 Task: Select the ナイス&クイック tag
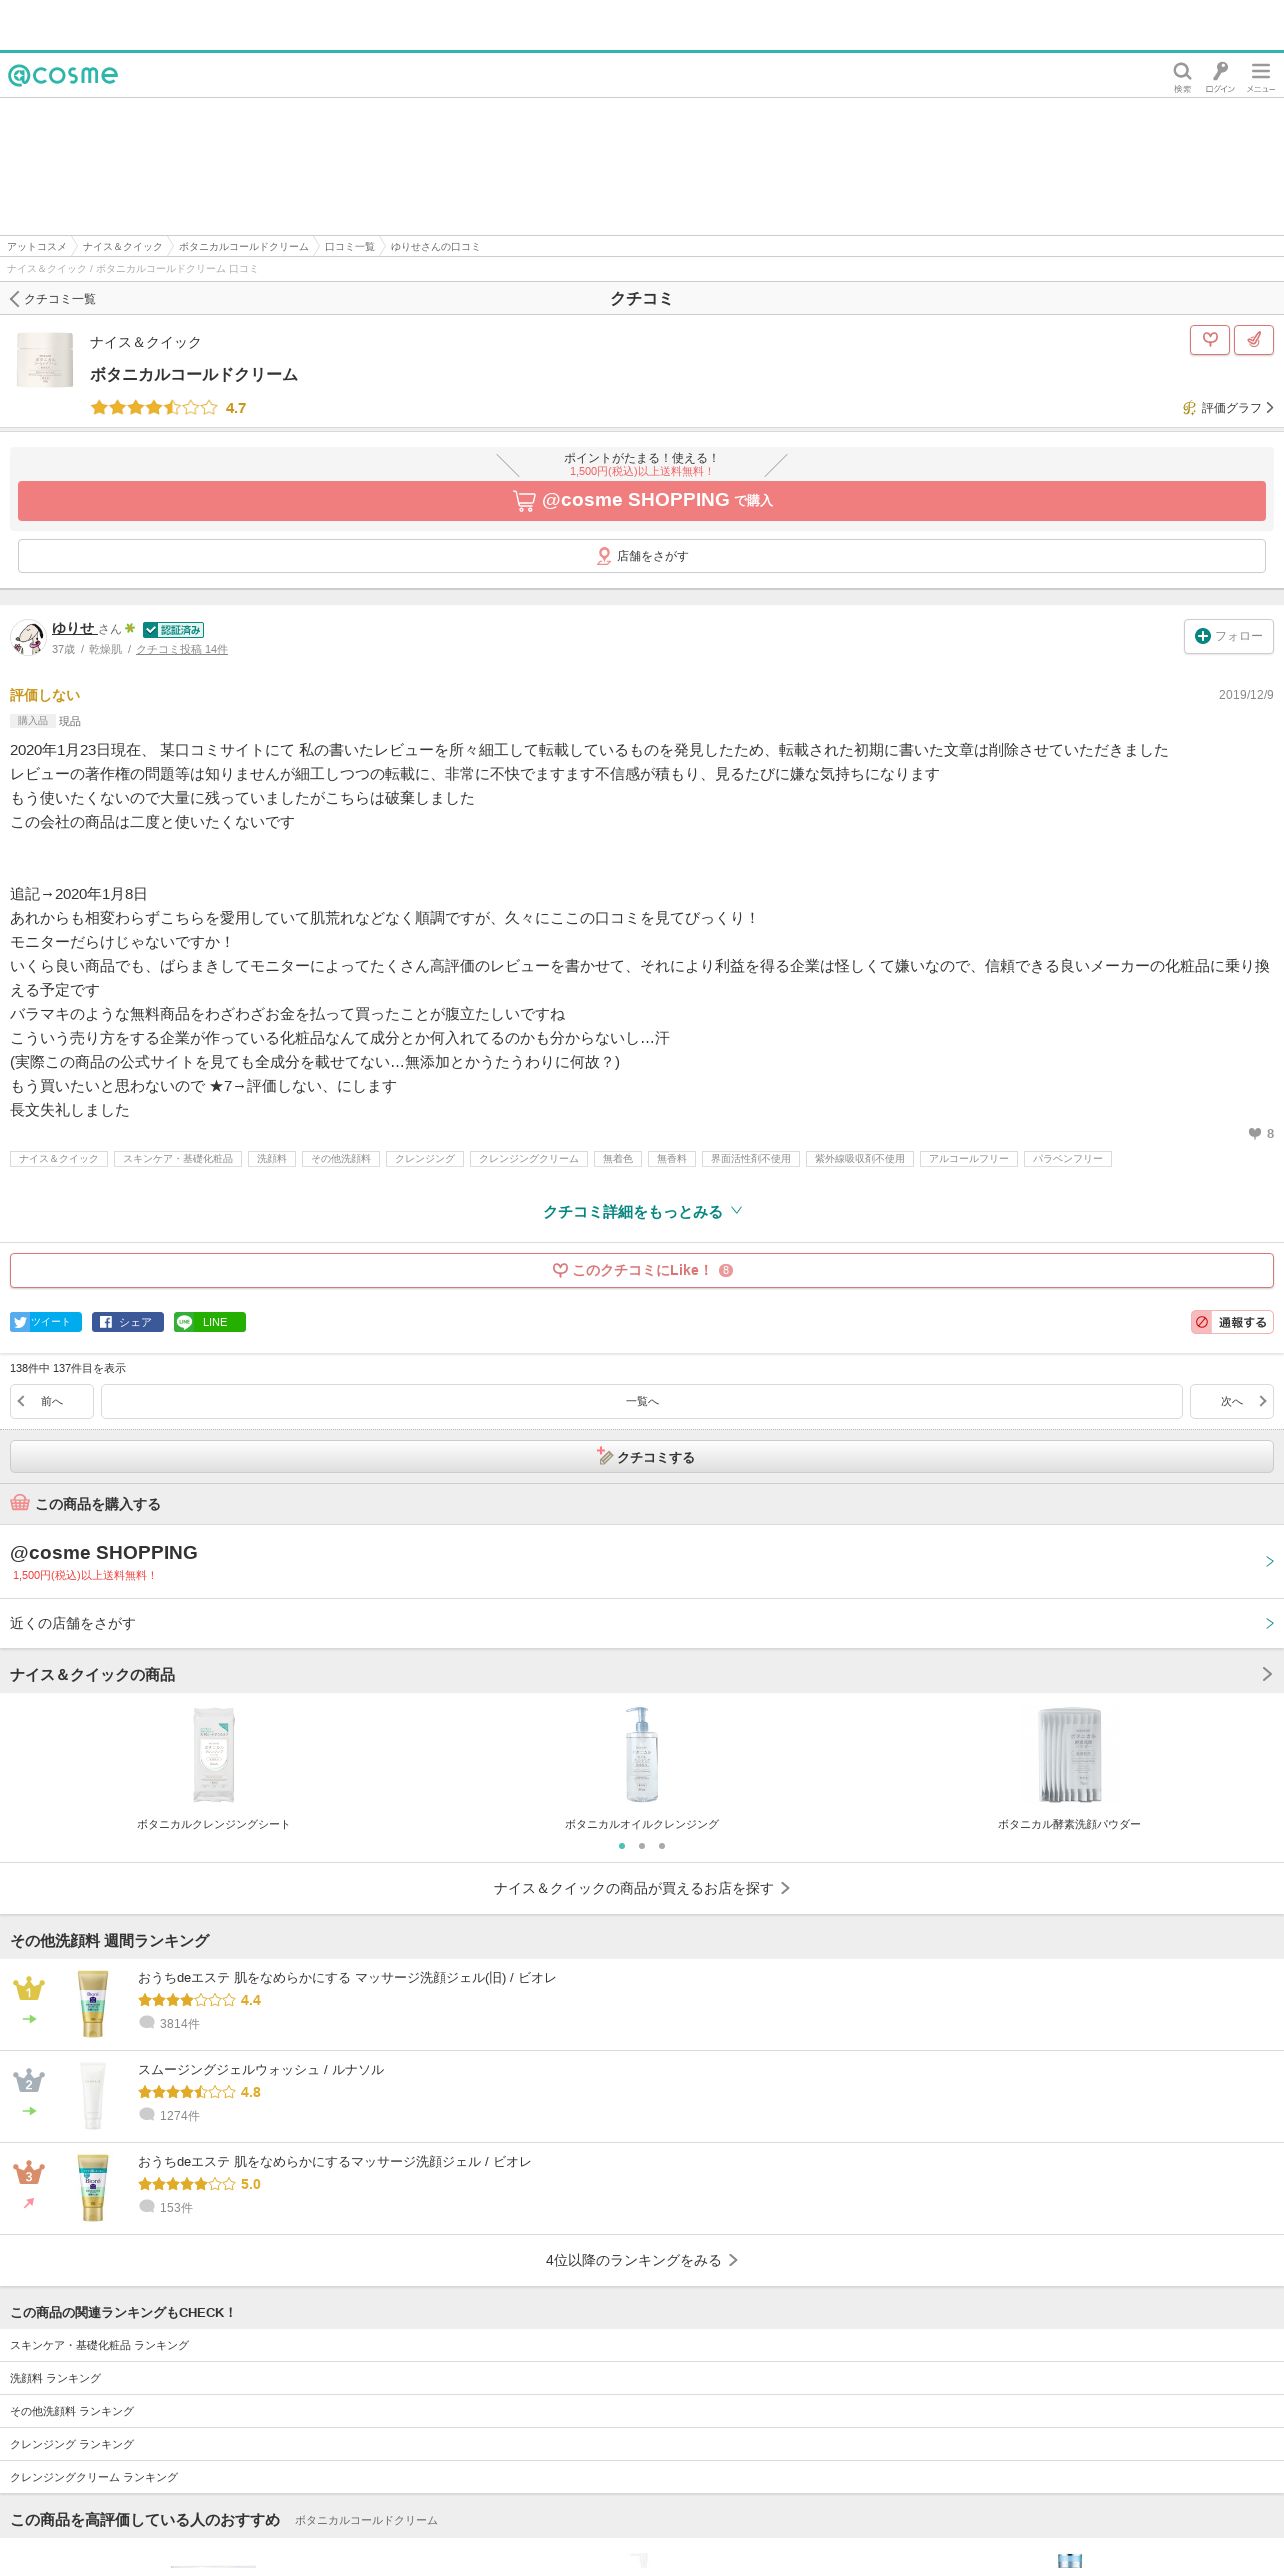click(58, 1159)
